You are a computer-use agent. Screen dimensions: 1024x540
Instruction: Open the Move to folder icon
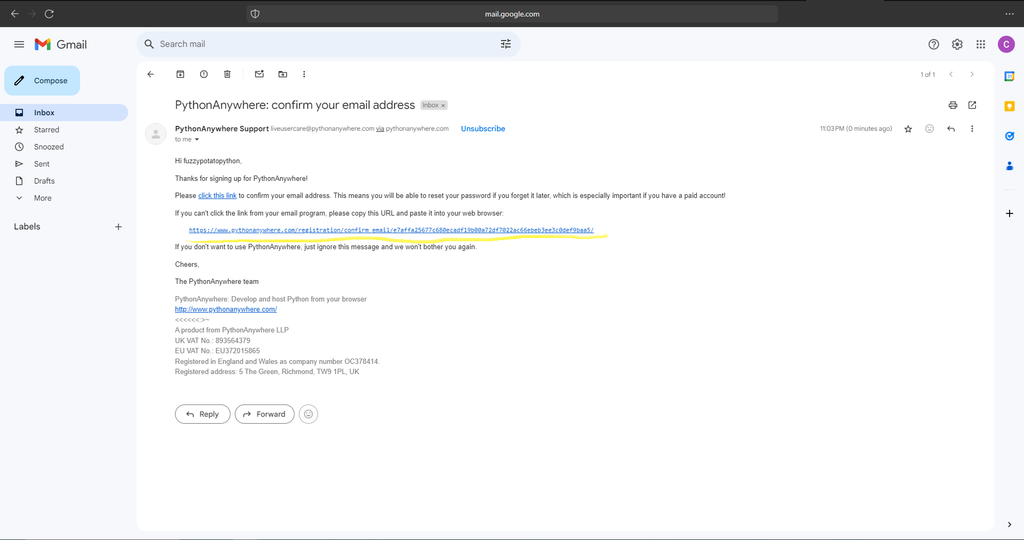click(283, 74)
